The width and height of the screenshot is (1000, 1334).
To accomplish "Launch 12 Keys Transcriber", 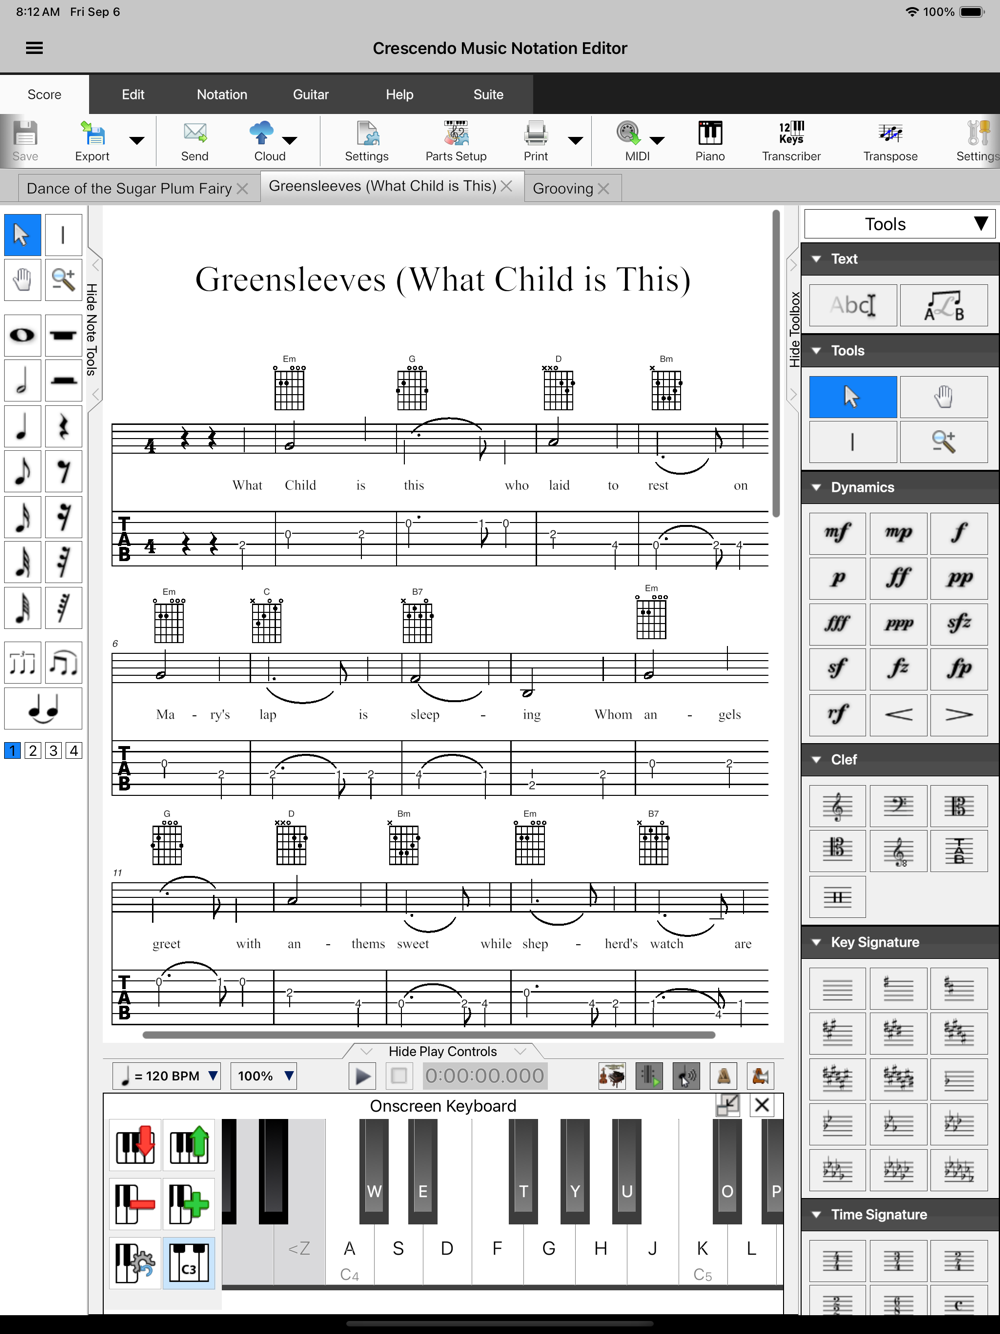I will pyautogui.click(x=791, y=141).
